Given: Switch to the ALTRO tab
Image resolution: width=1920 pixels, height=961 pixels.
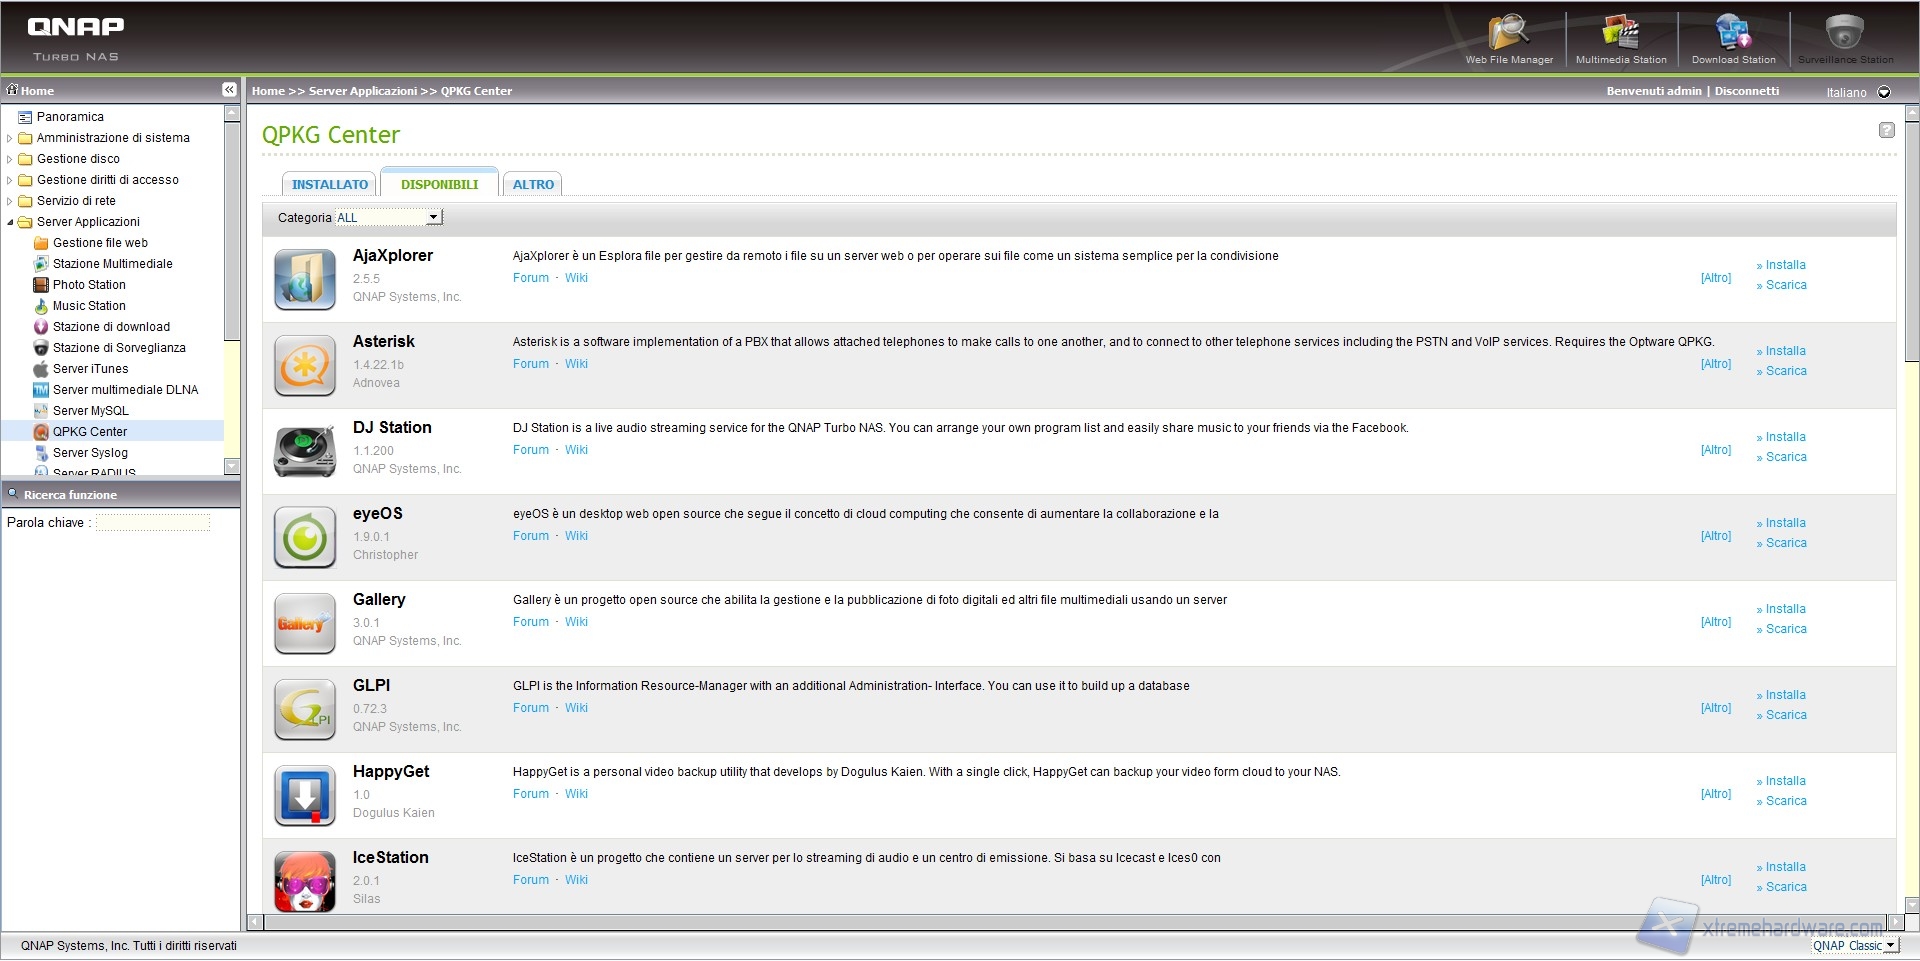Looking at the screenshot, I should coord(533,184).
